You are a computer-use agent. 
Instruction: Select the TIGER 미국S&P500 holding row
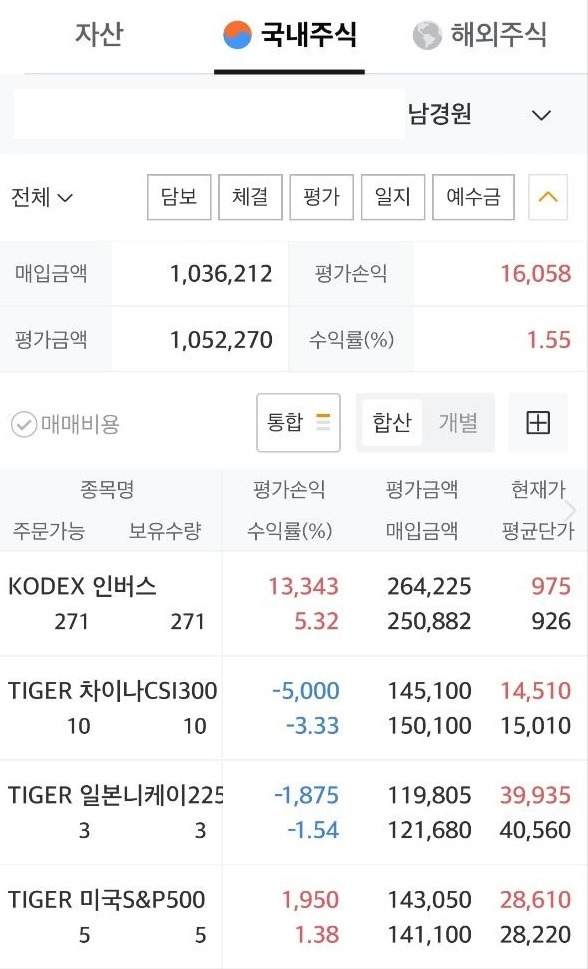pyautogui.click(x=294, y=917)
